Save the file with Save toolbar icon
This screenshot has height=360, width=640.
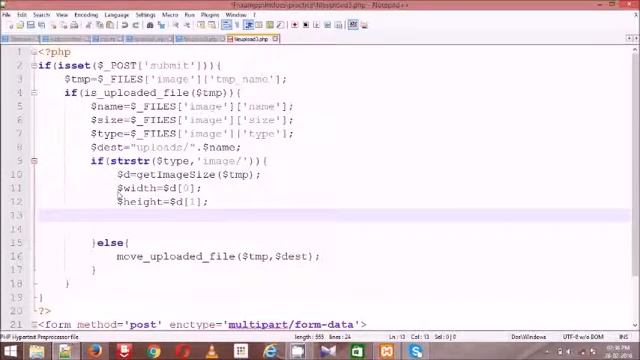click(x=31, y=25)
